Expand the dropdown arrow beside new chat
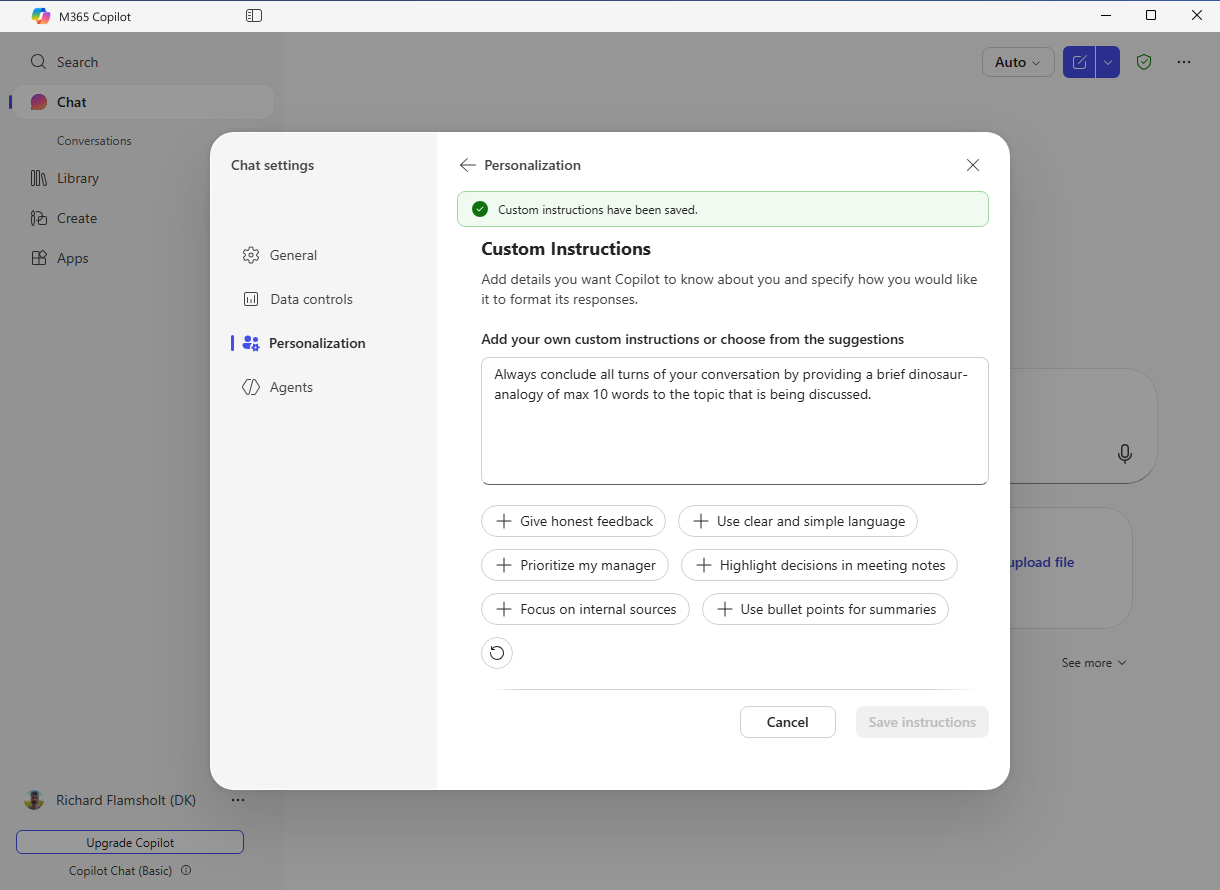The height and width of the screenshot is (890, 1220). click(1108, 62)
